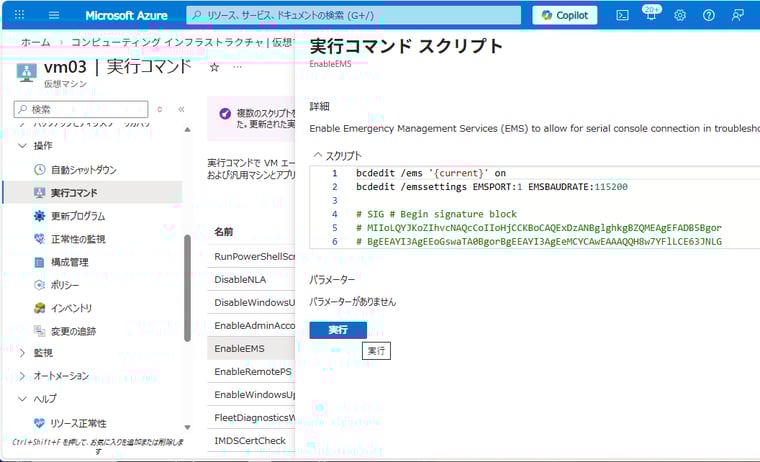This screenshot has height=462, width=760.
Task: Click the リソース正常性 heart icon
Action: click(39, 423)
